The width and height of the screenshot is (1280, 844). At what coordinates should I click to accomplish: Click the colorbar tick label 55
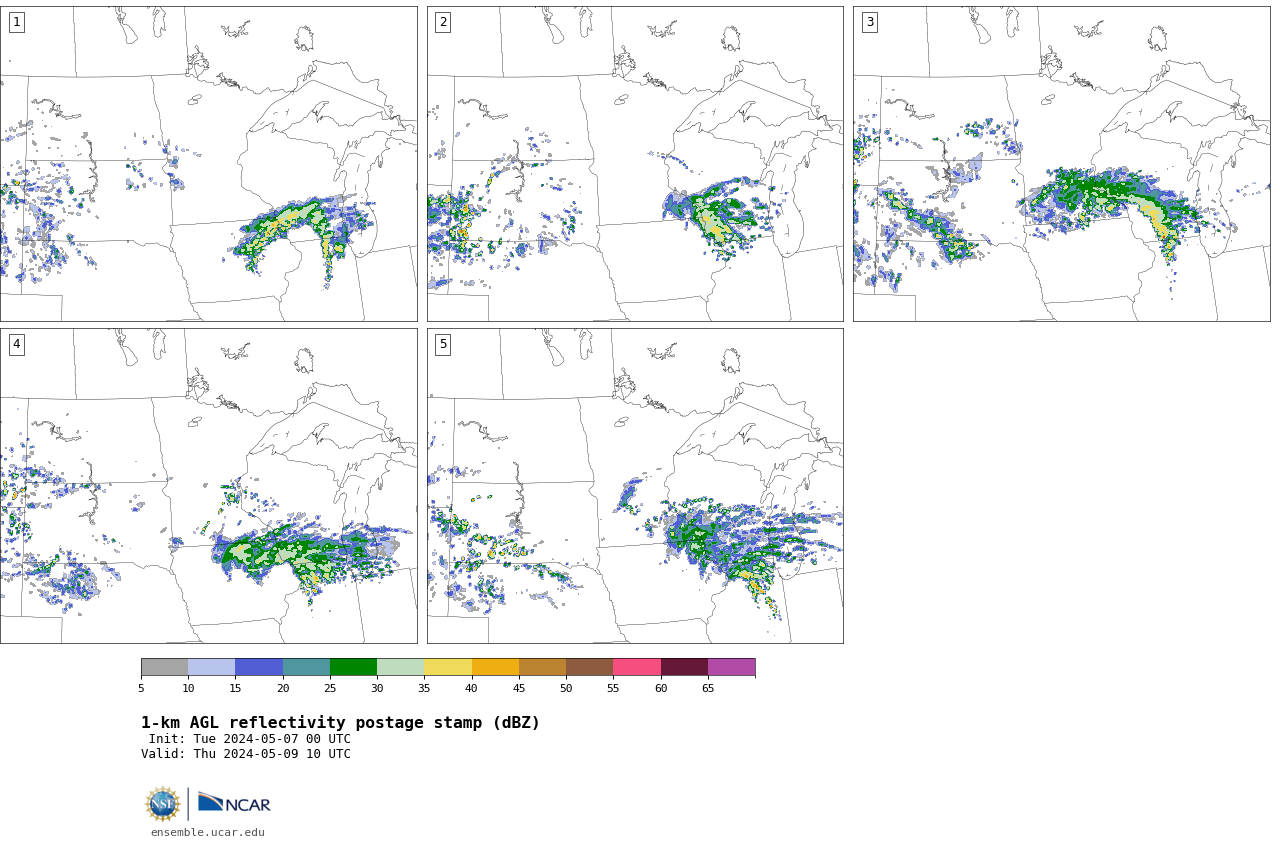(x=613, y=688)
